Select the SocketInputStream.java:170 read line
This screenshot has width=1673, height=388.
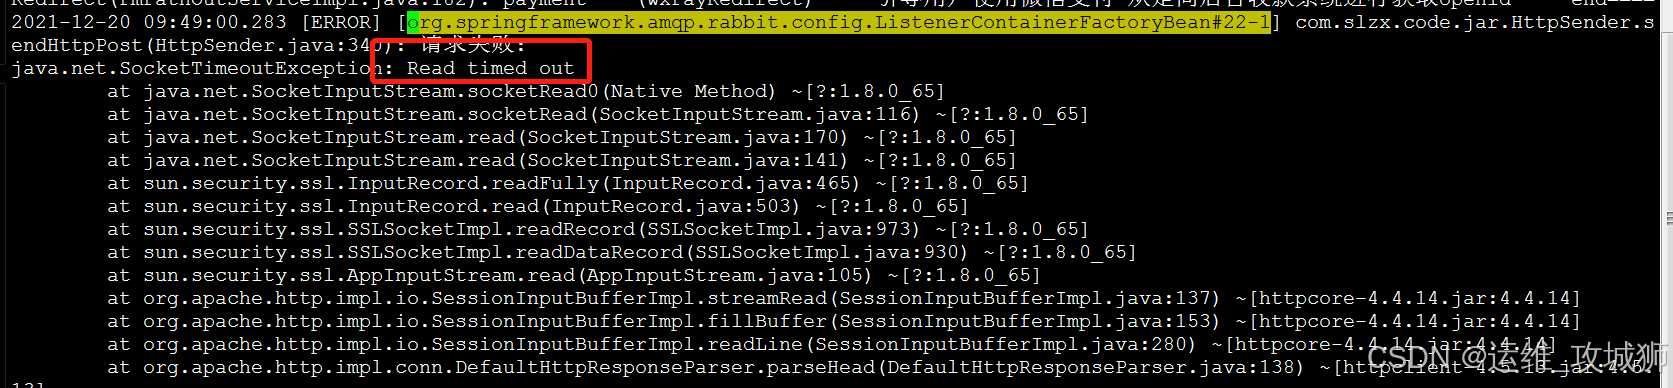562,137
